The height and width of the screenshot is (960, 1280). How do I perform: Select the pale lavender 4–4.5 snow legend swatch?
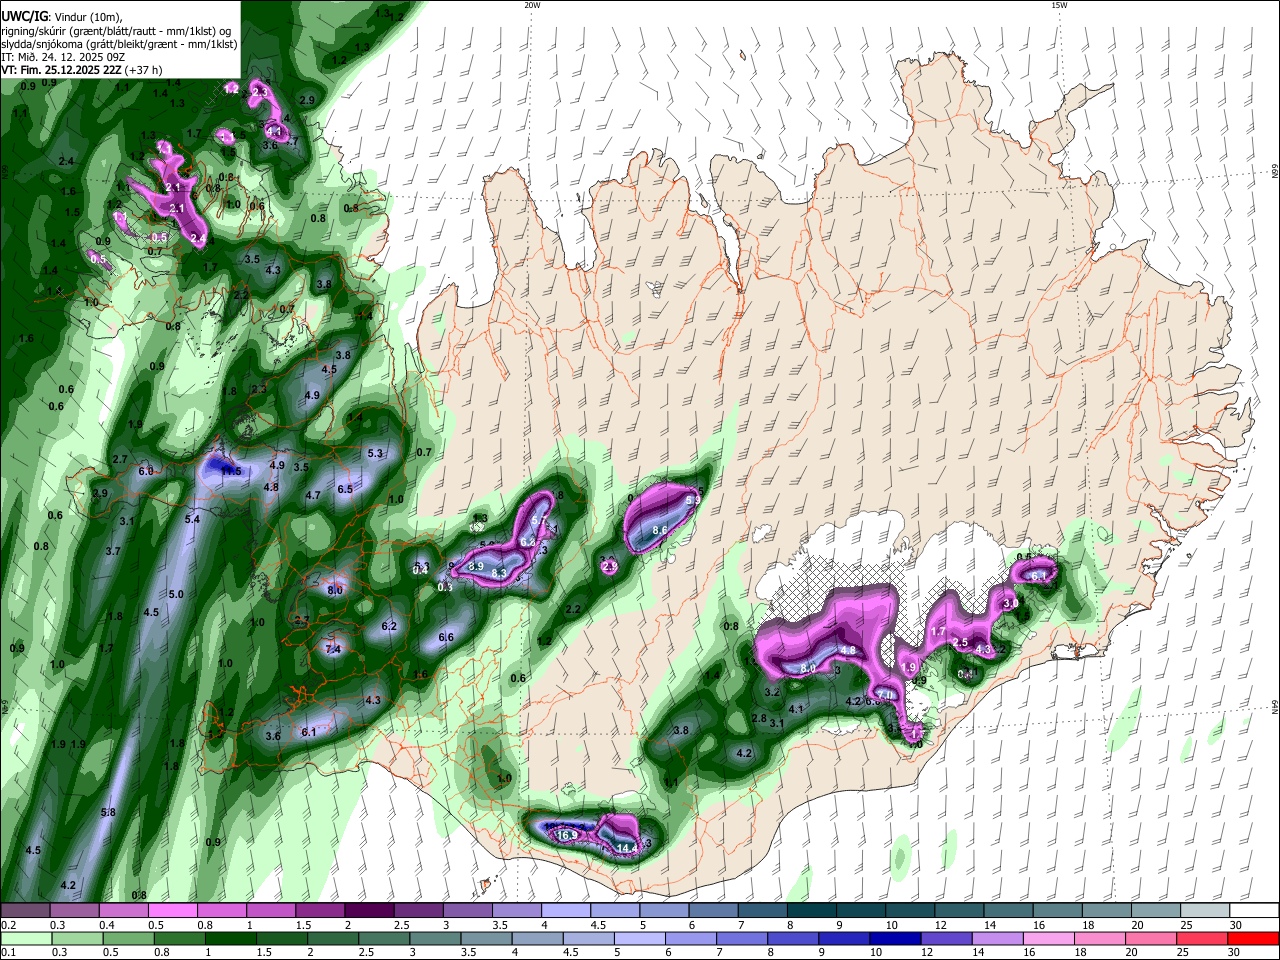pos(565,911)
